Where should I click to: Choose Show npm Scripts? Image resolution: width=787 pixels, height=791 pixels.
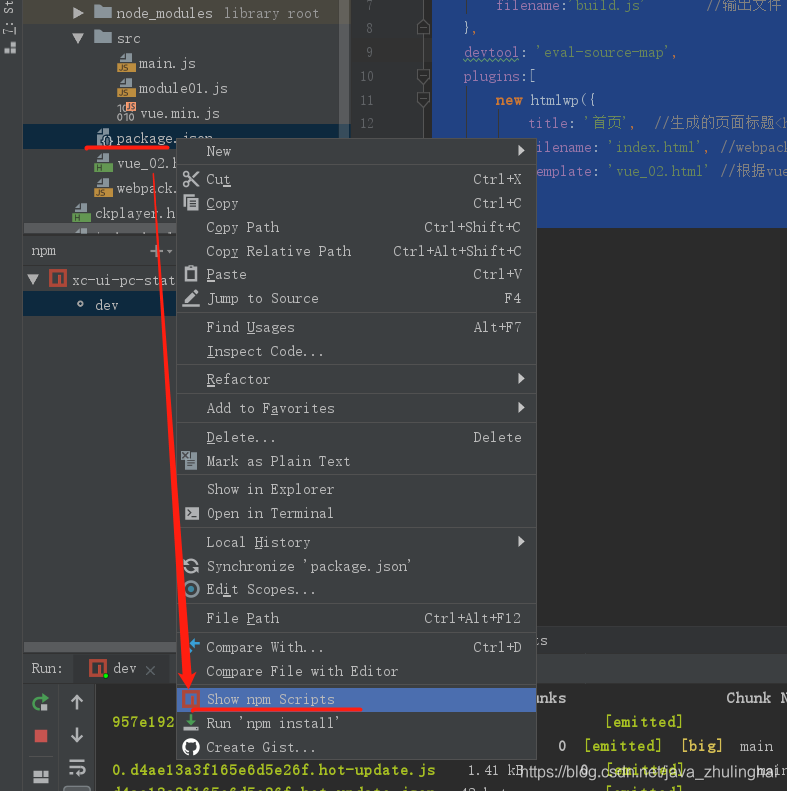tap(356, 699)
